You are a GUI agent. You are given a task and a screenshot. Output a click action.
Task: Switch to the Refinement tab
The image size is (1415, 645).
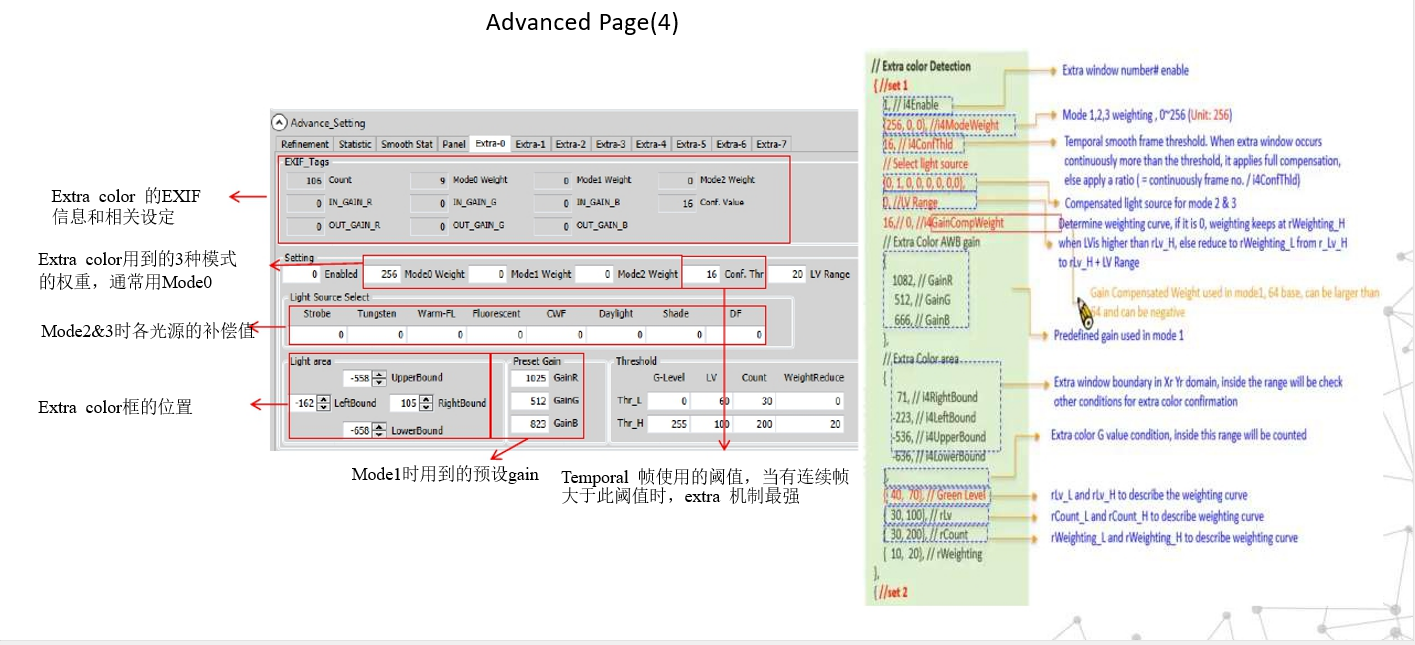click(305, 144)
